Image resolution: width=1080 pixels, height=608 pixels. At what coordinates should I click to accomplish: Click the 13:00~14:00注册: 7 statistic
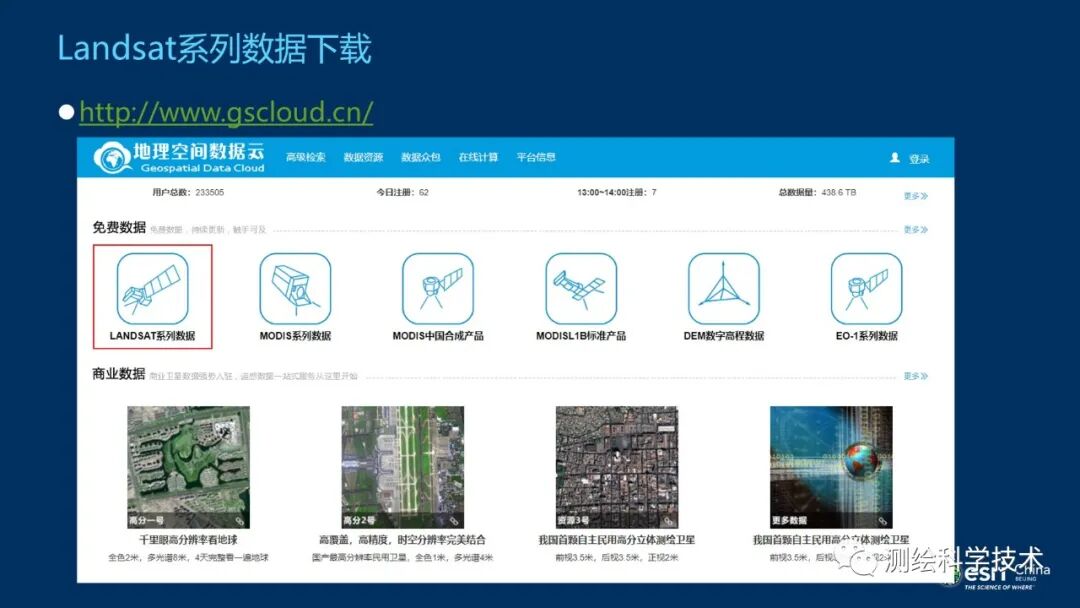[616, 193]
